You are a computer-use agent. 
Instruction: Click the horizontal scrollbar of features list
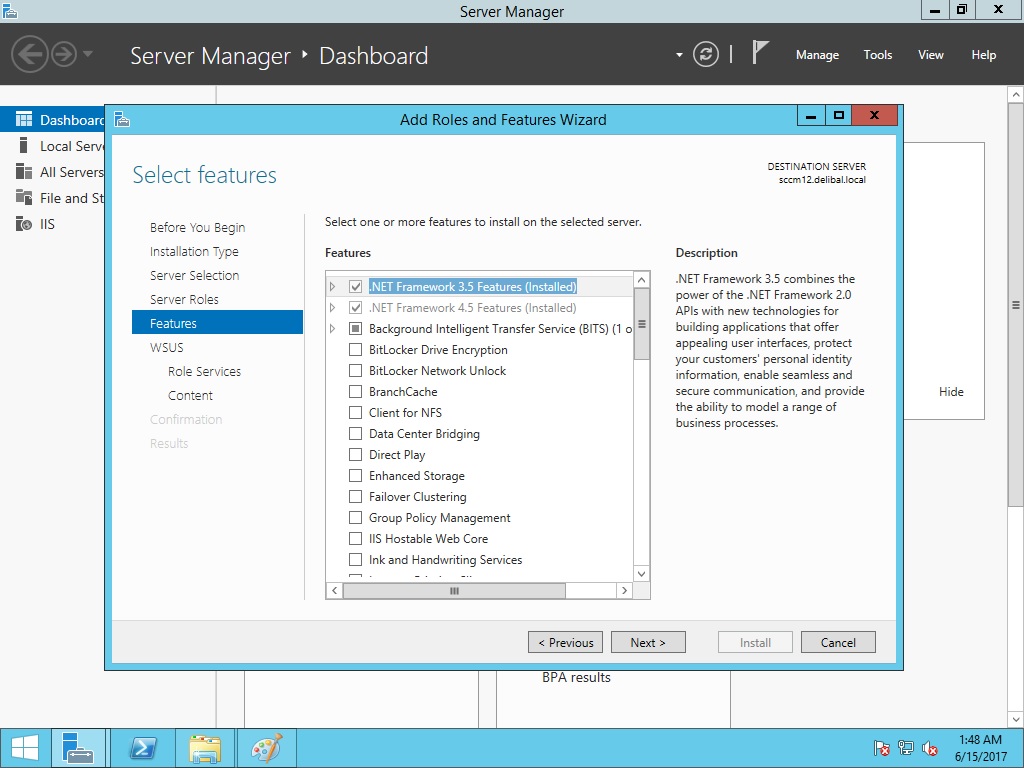[454, 591]
